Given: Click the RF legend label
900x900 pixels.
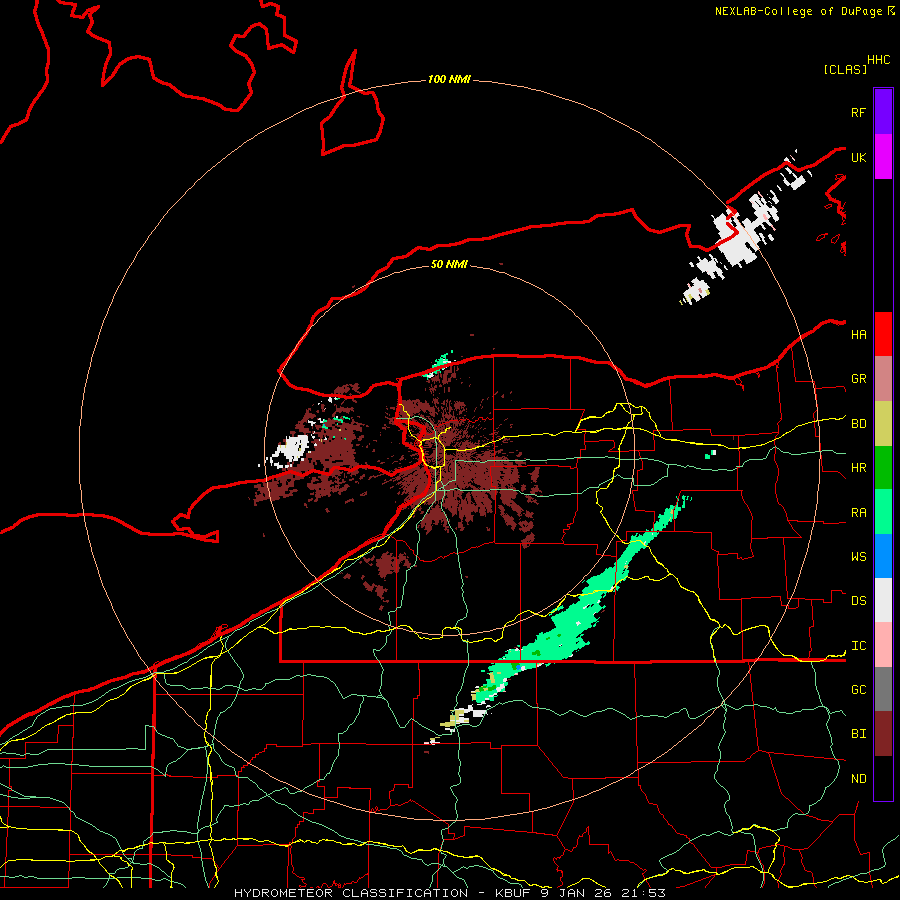Looking at the screenshot, I should tap(858, 112).
